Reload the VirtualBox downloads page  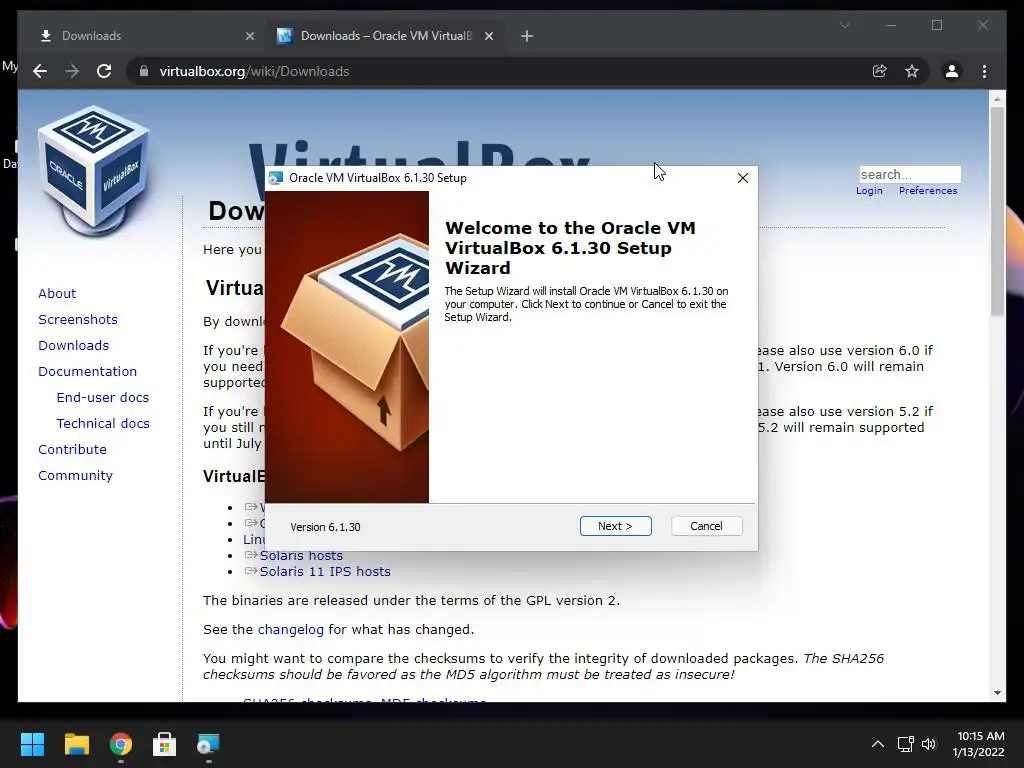pyautogui.click(x=104, y=71)
